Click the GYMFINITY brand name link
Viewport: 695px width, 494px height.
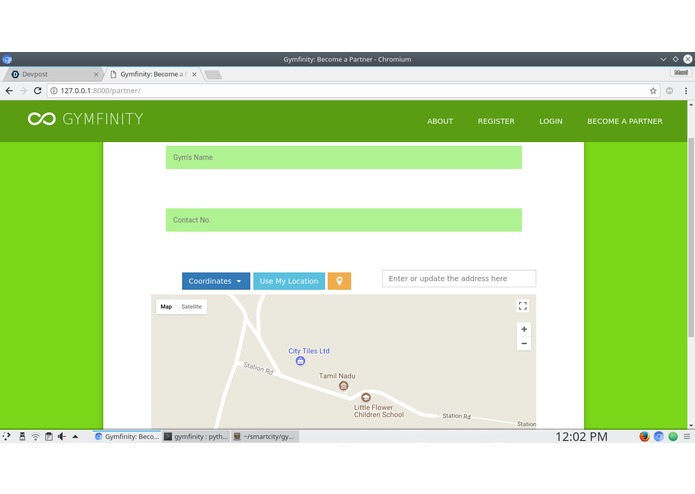103,119
